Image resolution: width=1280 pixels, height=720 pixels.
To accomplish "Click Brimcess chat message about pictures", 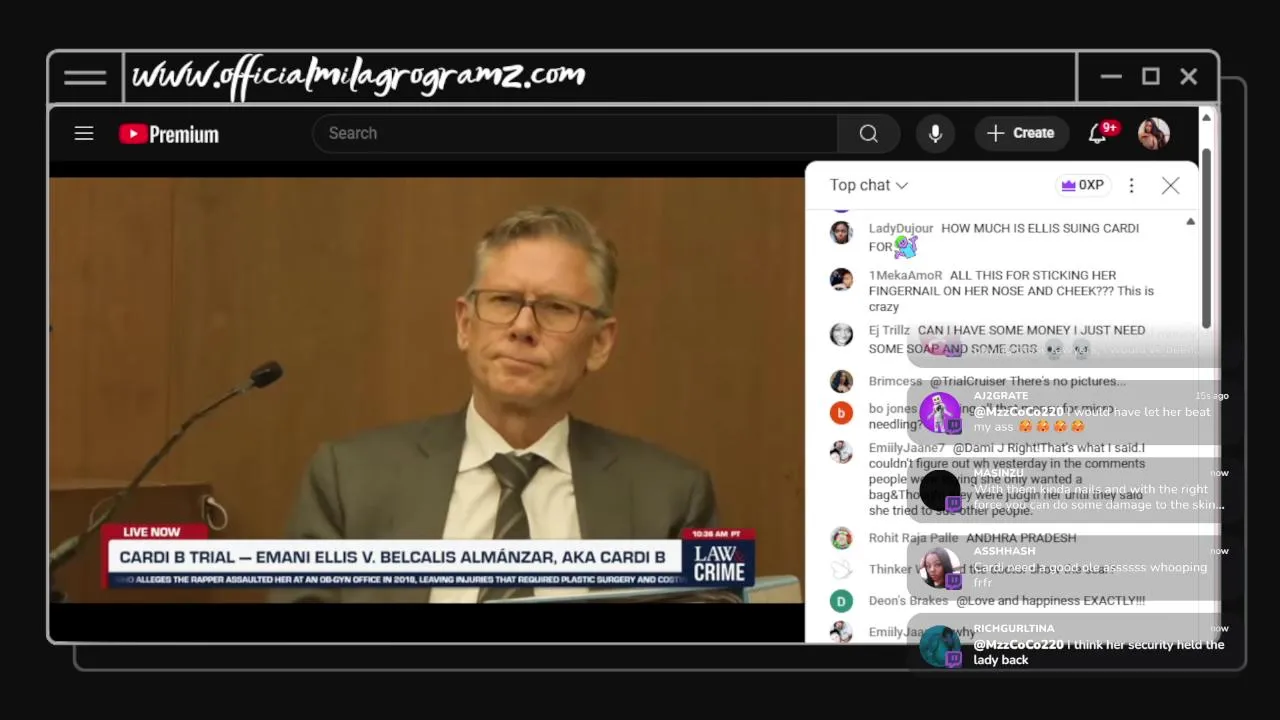I will [x=1027, y=381].
